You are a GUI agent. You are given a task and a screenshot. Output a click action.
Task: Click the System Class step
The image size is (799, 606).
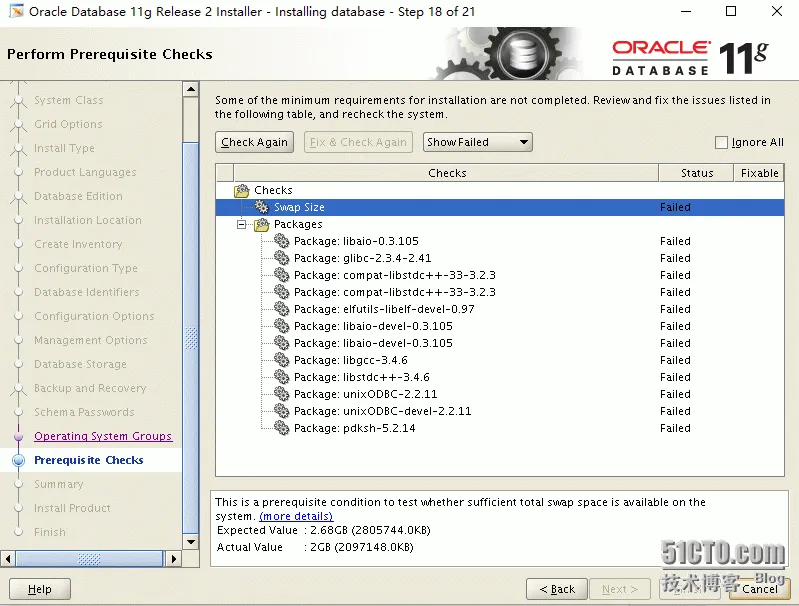coord(69,100)
